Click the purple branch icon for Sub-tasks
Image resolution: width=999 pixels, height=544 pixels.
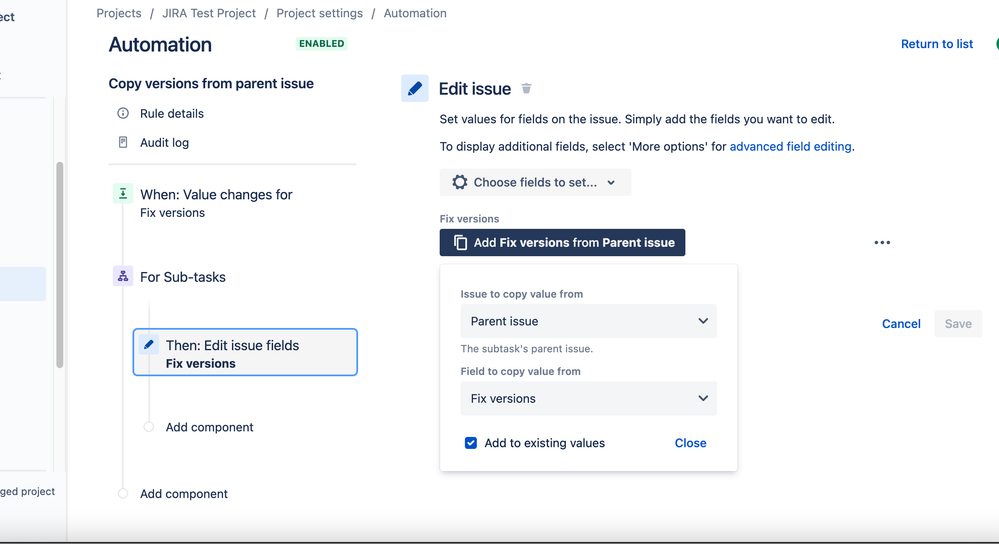pos(123,276)
